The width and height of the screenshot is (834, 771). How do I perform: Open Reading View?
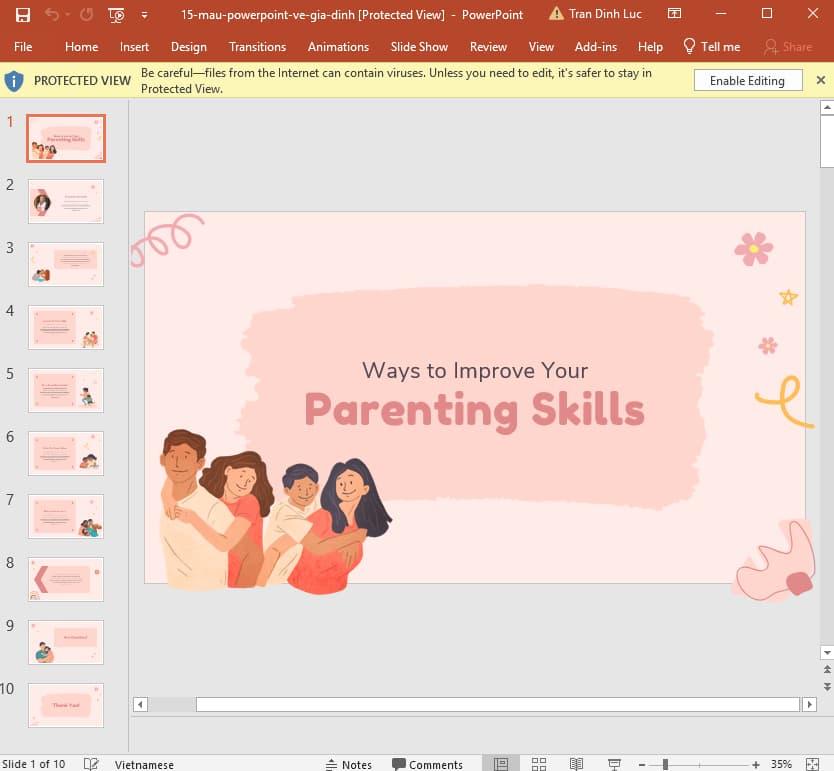[576, 764]
